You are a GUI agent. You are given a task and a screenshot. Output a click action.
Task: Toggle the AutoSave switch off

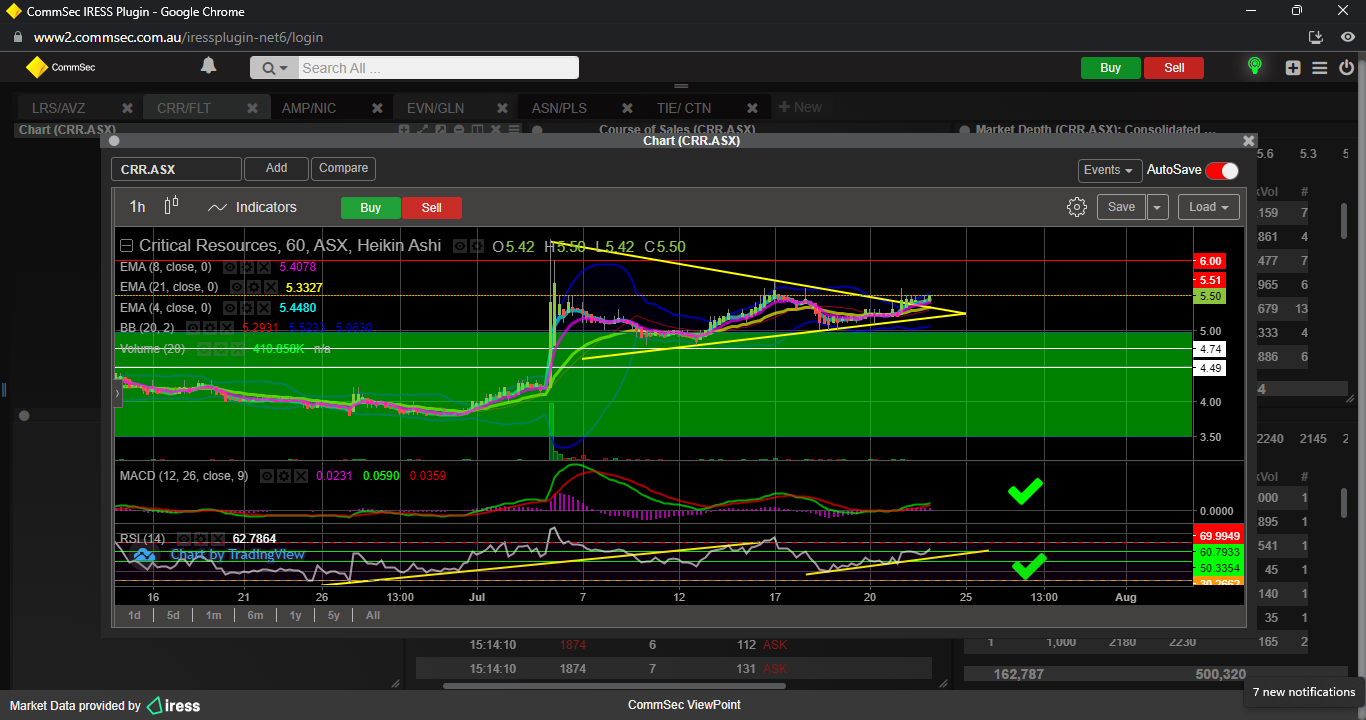1221,170
